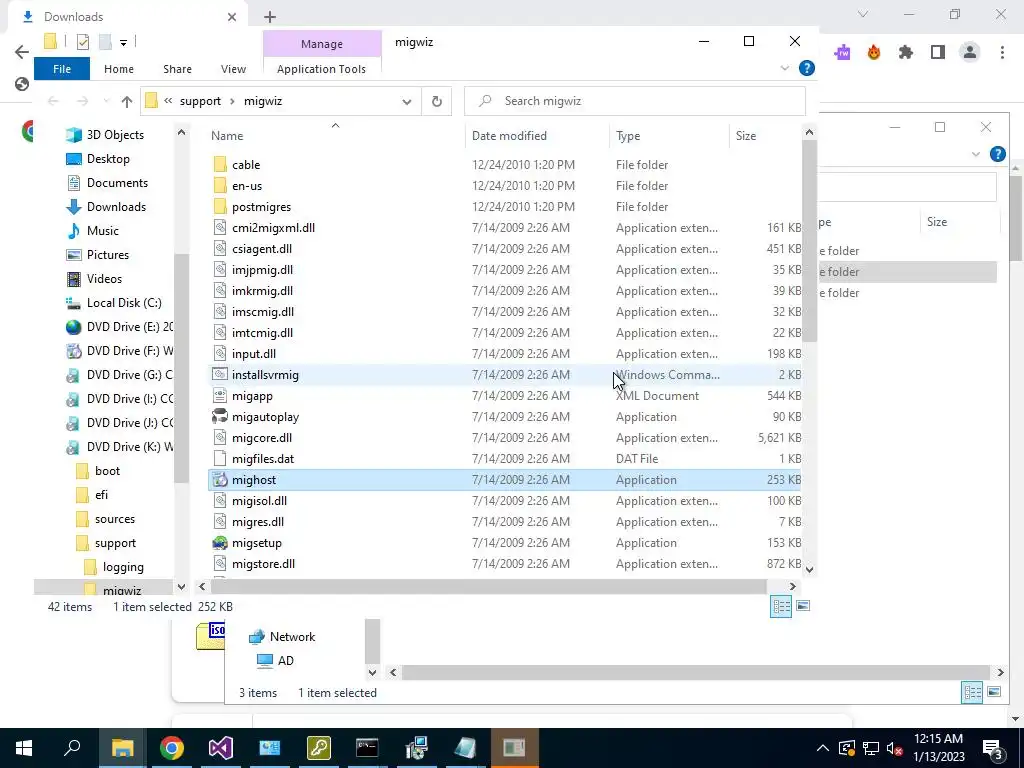The image size is (1024, 768).
Task: Open the sources folder in the tree
Action: 114,519
